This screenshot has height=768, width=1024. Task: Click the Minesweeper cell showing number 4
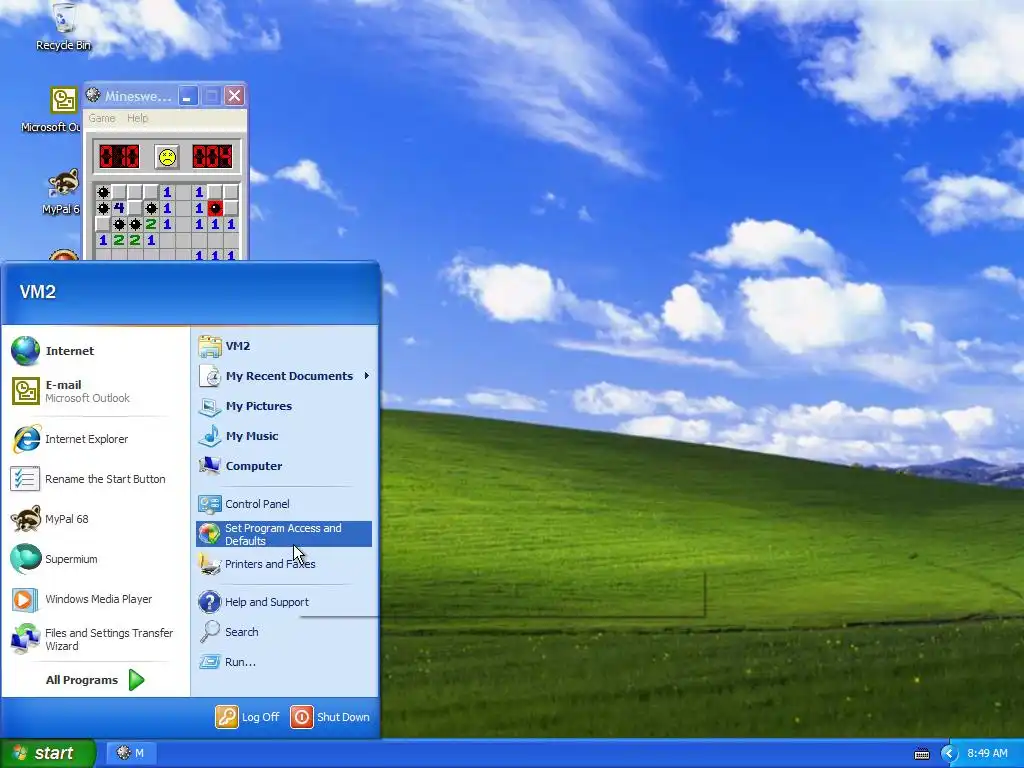point(119,208)
